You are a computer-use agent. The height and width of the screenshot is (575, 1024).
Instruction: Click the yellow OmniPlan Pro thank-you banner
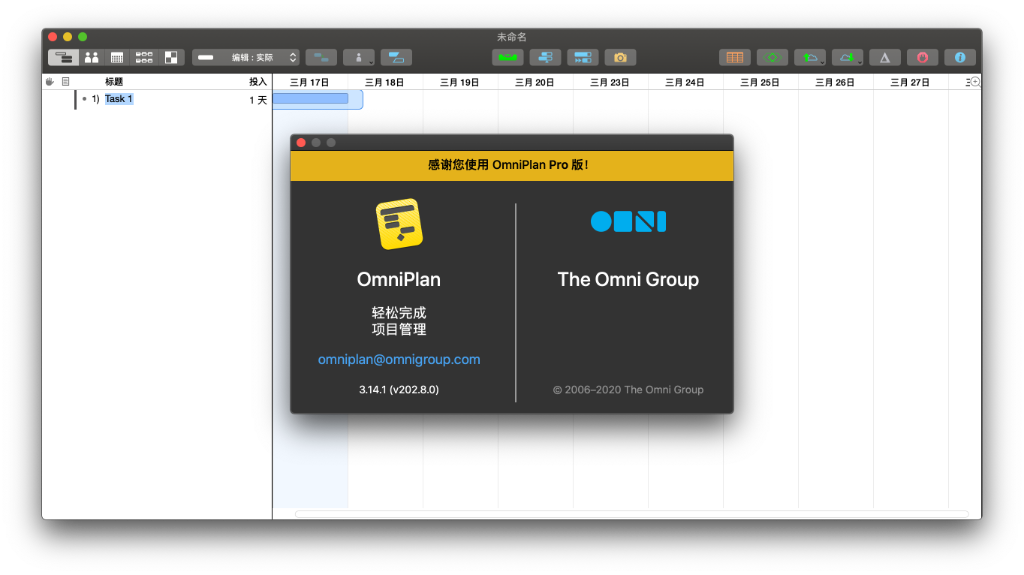click(512, 165)
